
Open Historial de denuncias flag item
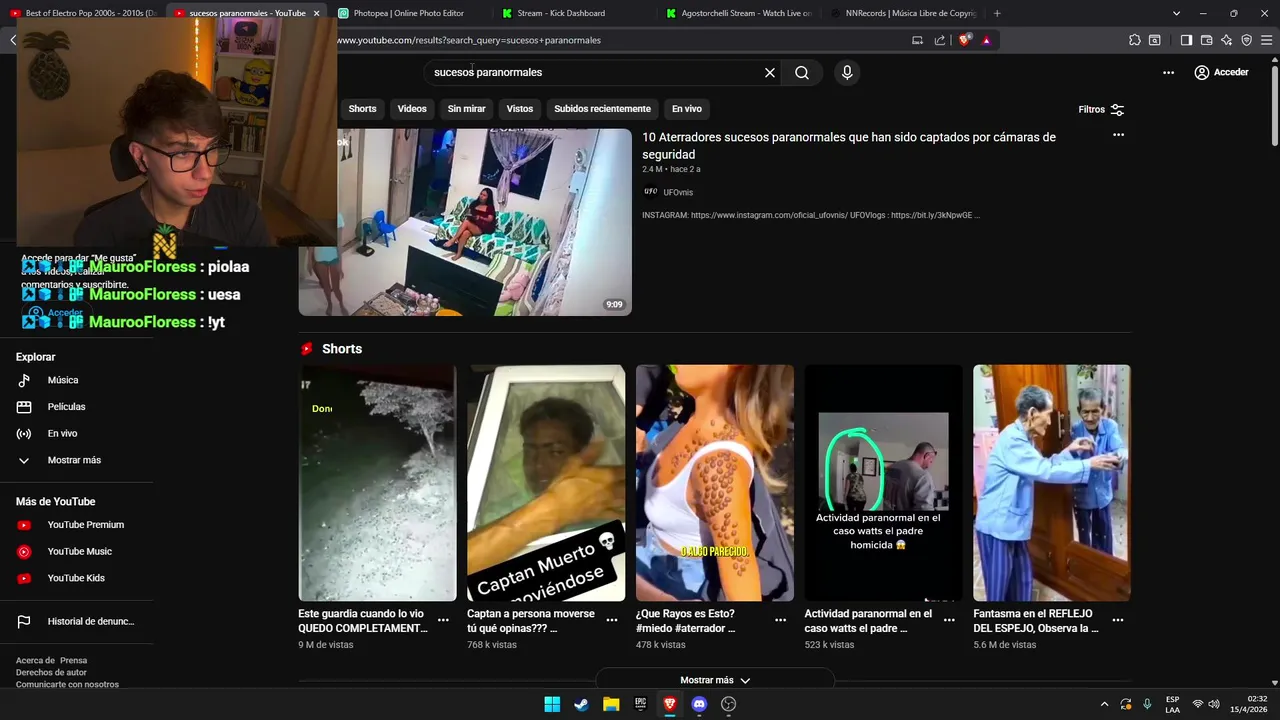pyautogui.click(x=76, y=621)
